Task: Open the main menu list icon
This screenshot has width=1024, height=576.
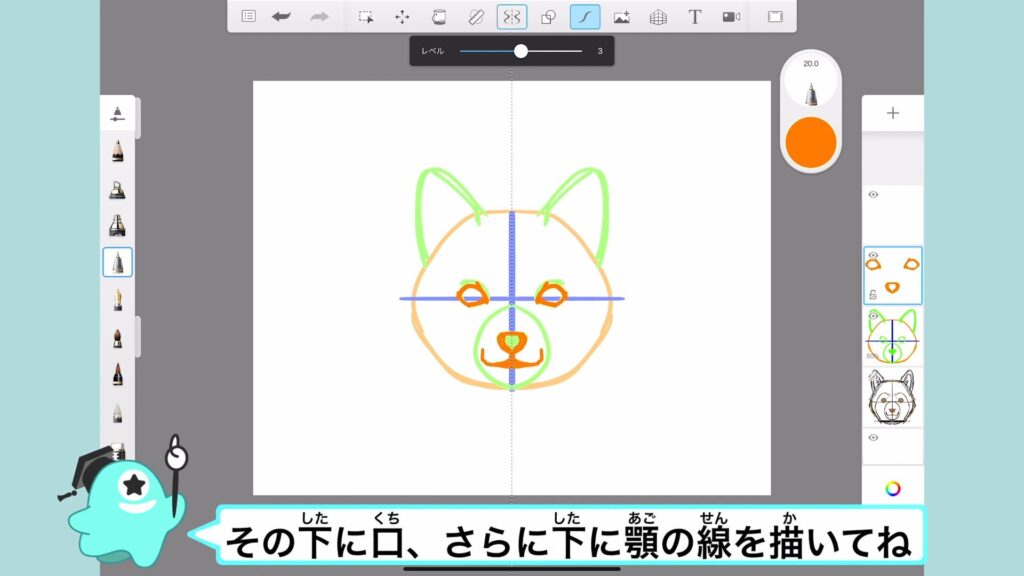Action: (249, 16)
